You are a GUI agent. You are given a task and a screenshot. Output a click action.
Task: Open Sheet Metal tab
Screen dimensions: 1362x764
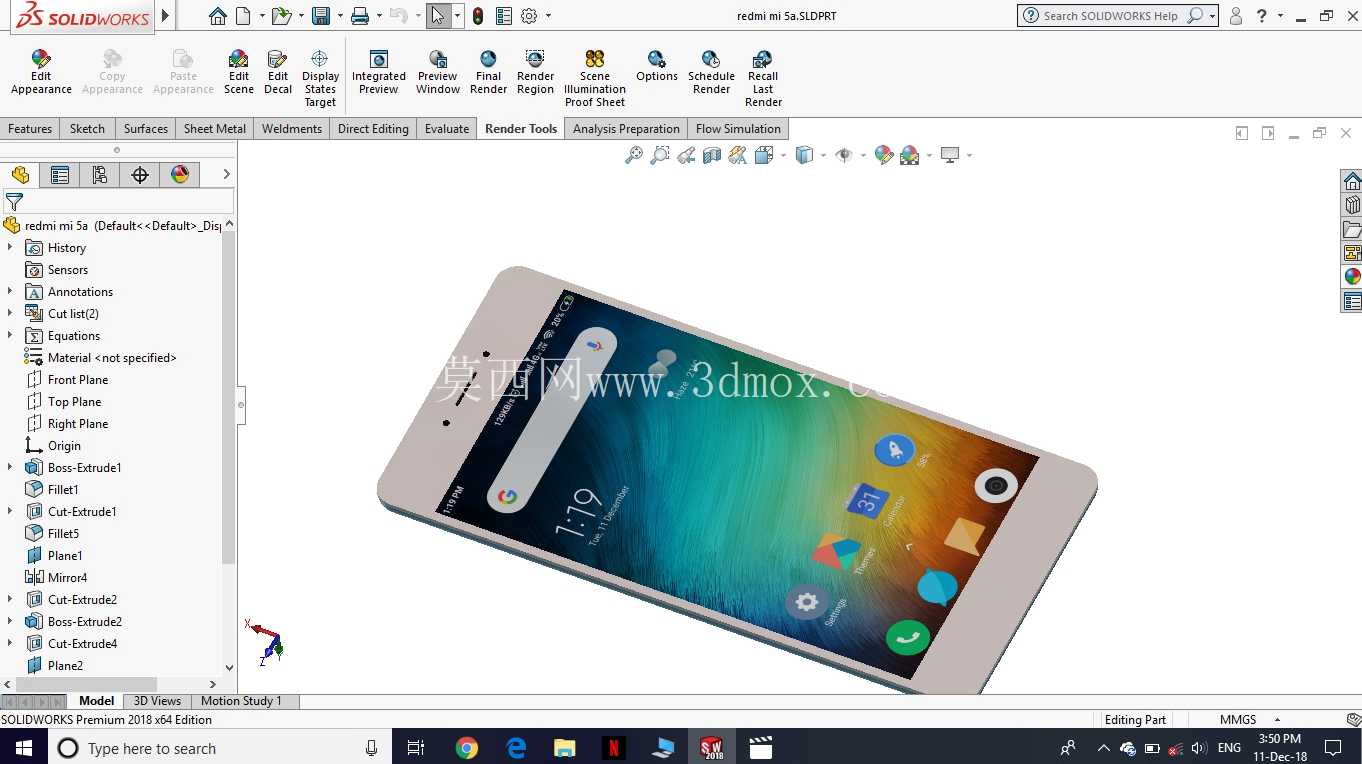point(215,129)
